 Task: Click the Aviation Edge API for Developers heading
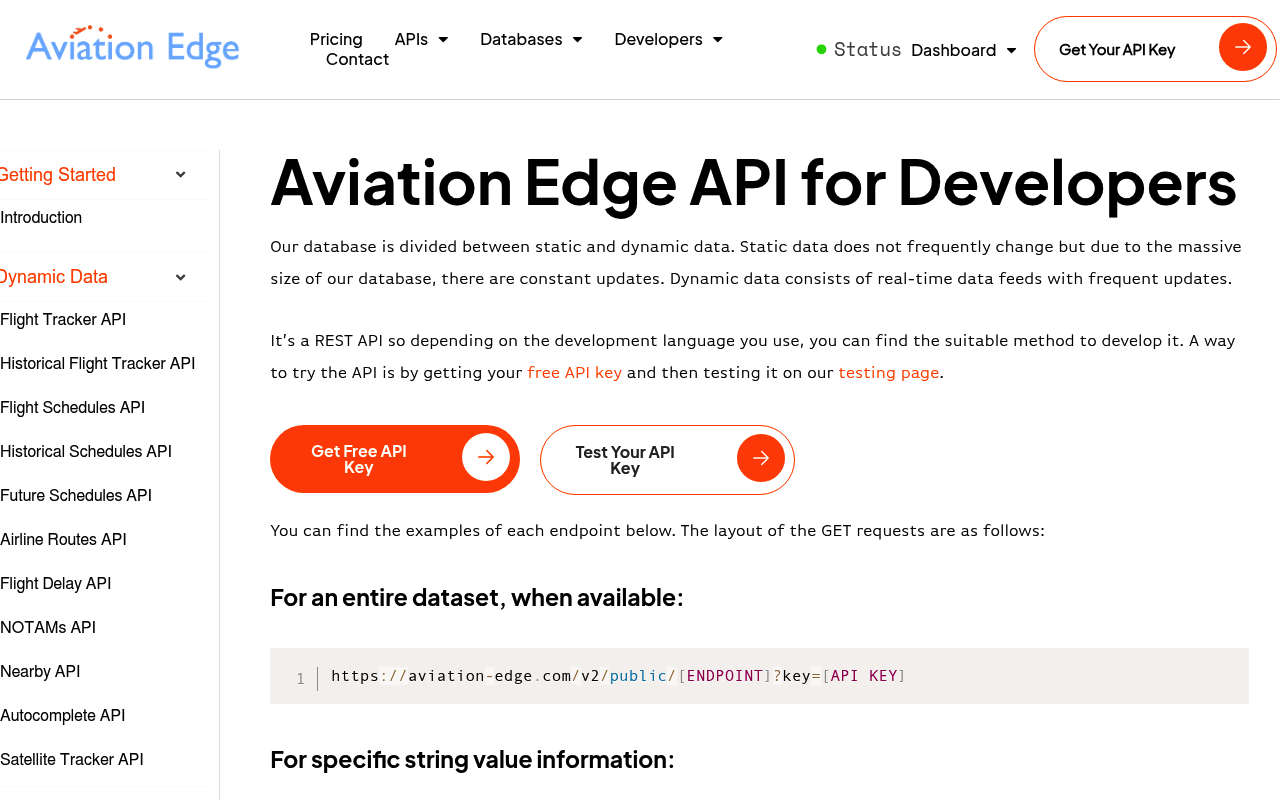click(754, 182)
